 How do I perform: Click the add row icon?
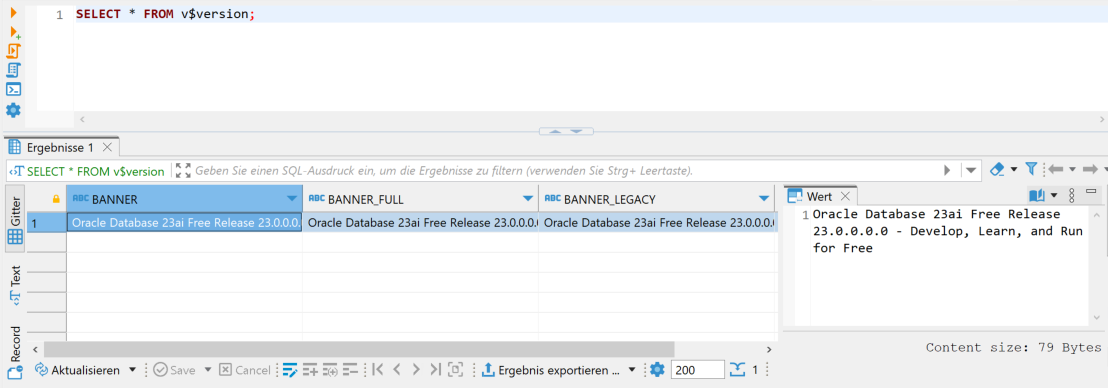pos(310,370)
